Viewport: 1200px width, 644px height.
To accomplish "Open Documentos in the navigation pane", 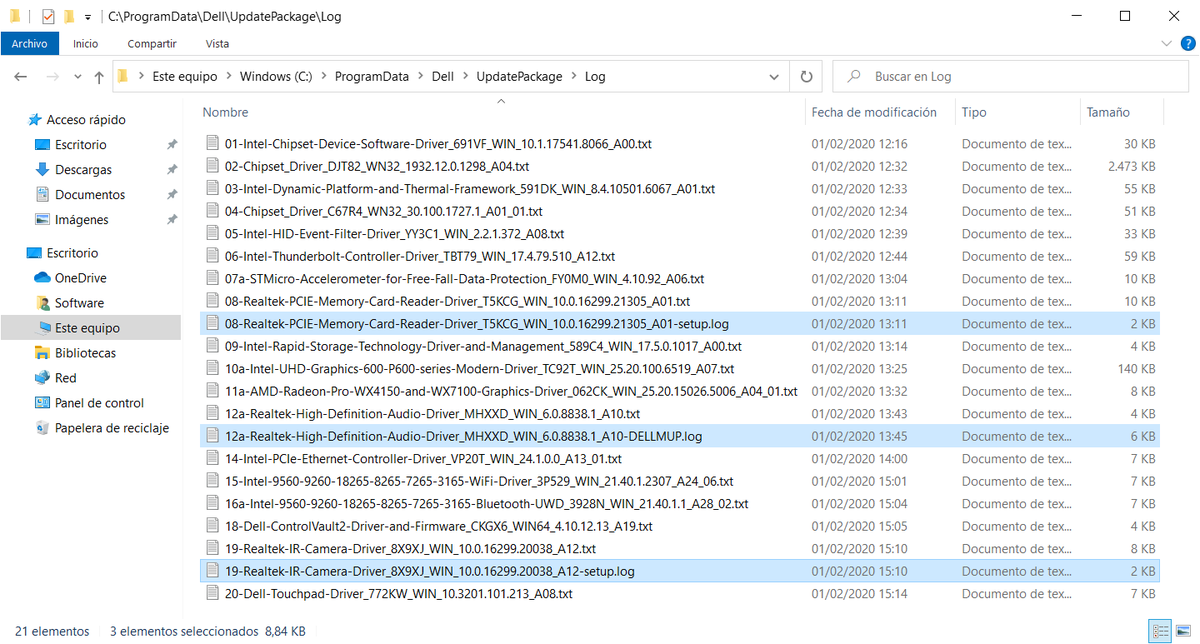I will pyautogui.click(x=90, y=195).
